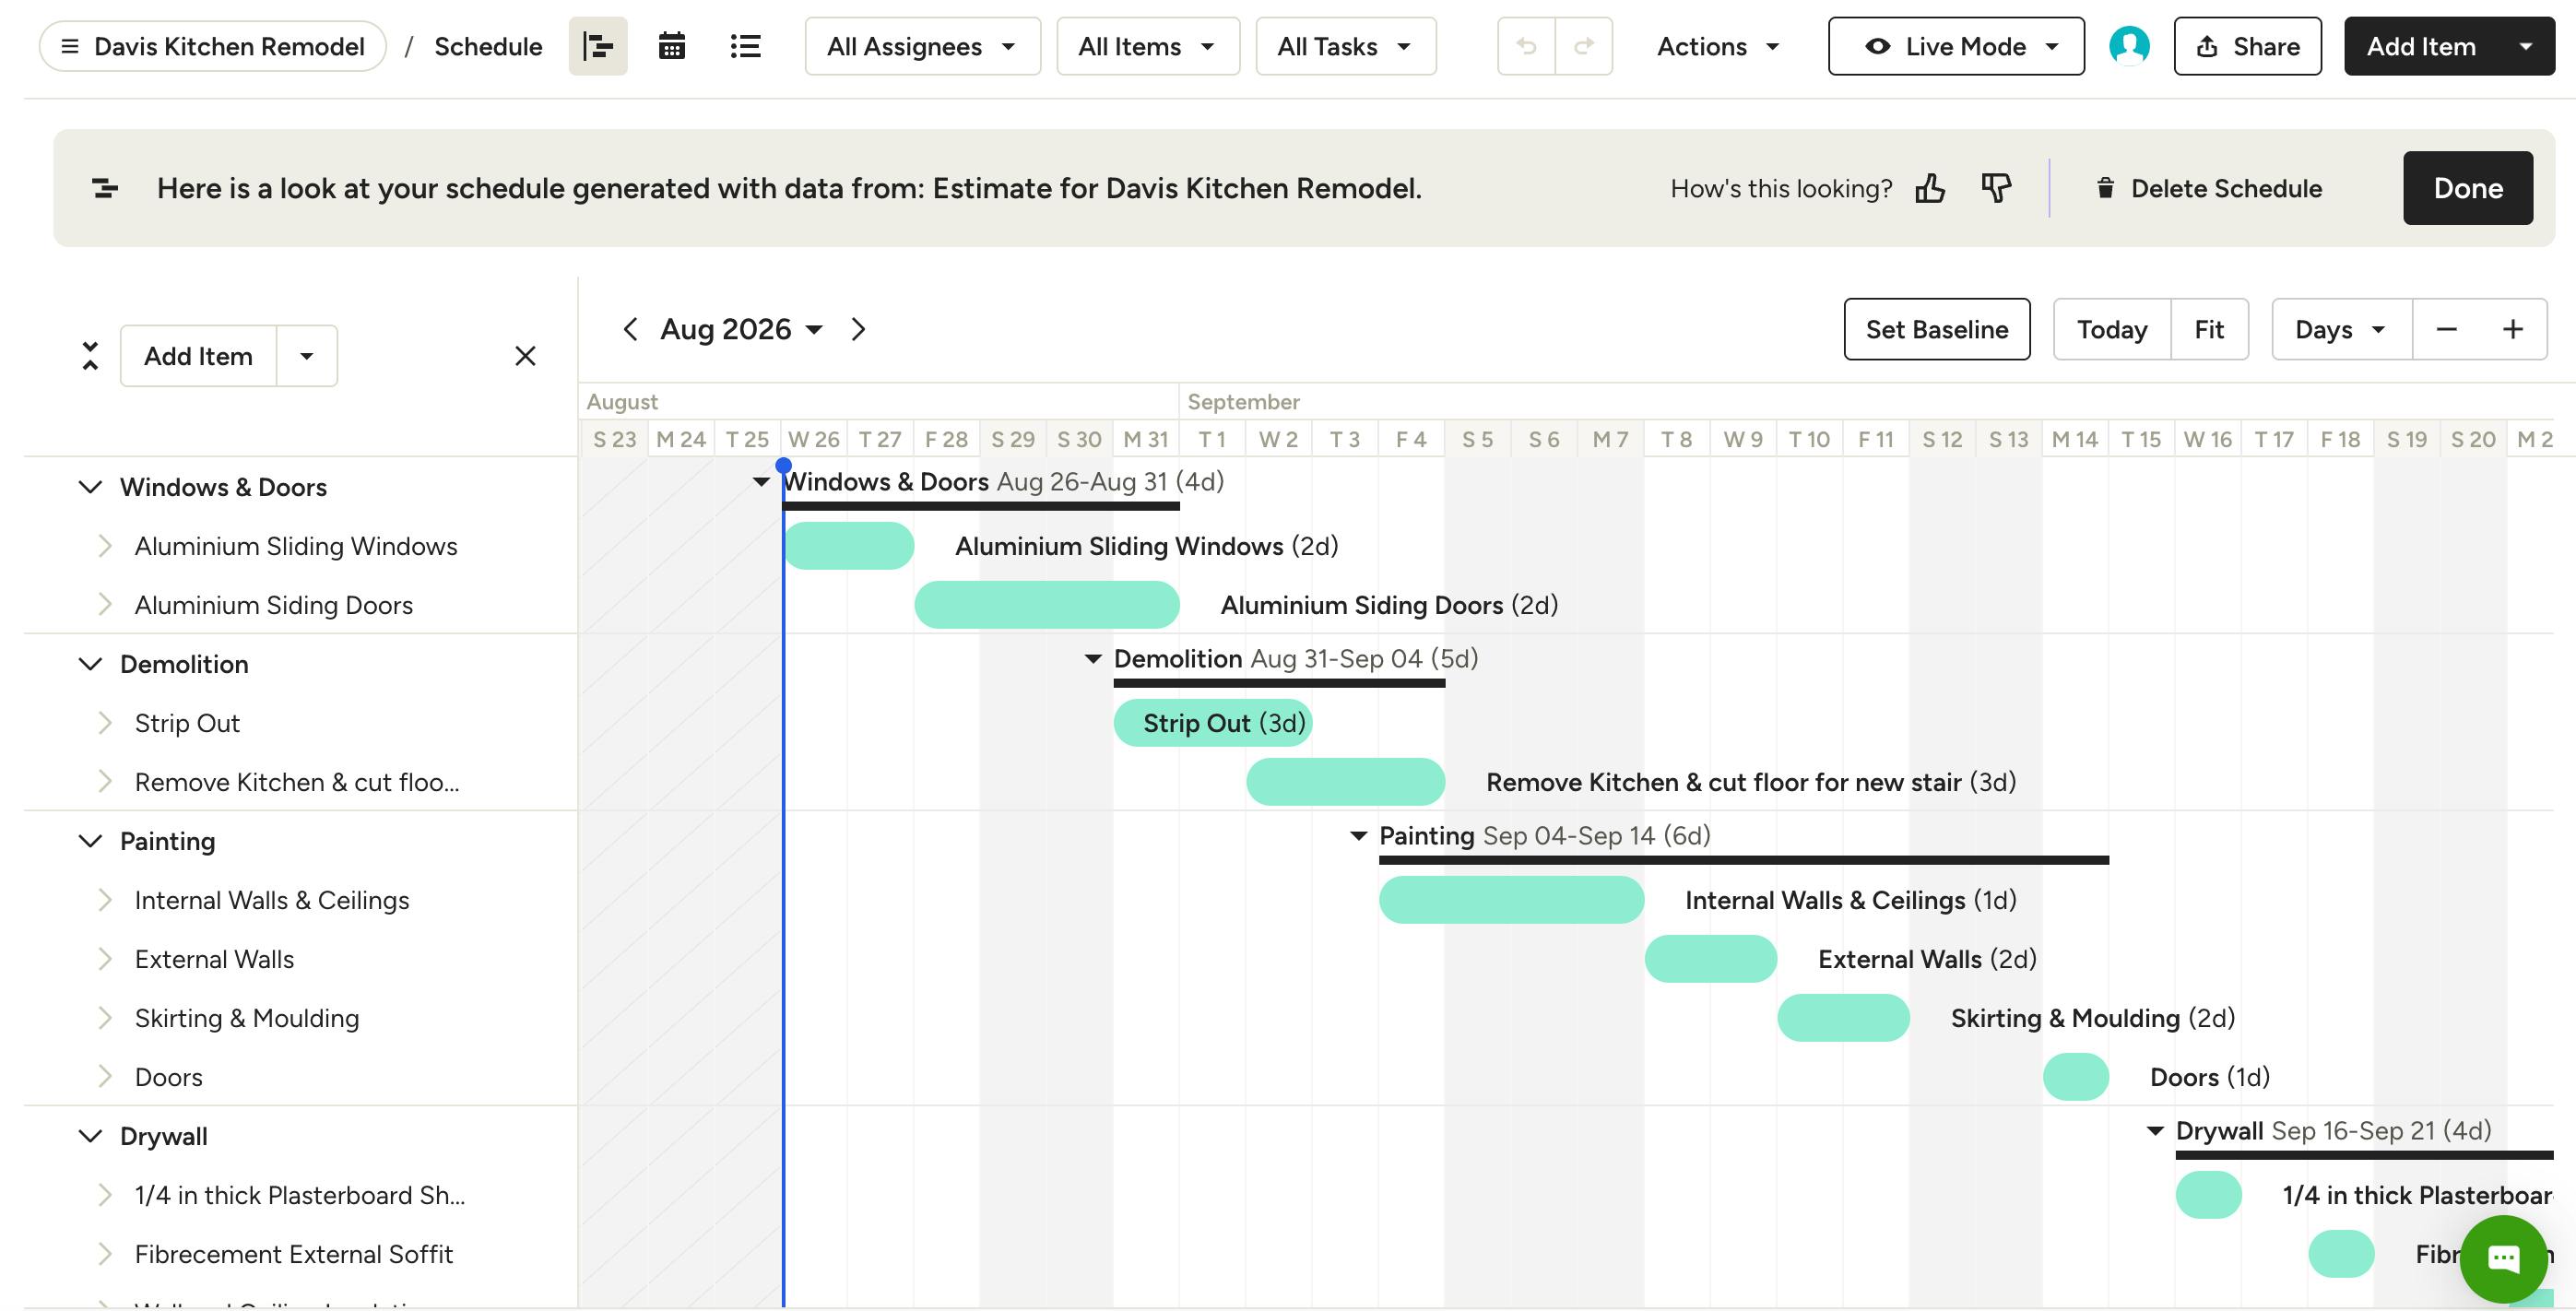Viewport: 2576px width, 1311px height.
Task: Open the green chat support bubble
Action: [x=2503, y=1259]
